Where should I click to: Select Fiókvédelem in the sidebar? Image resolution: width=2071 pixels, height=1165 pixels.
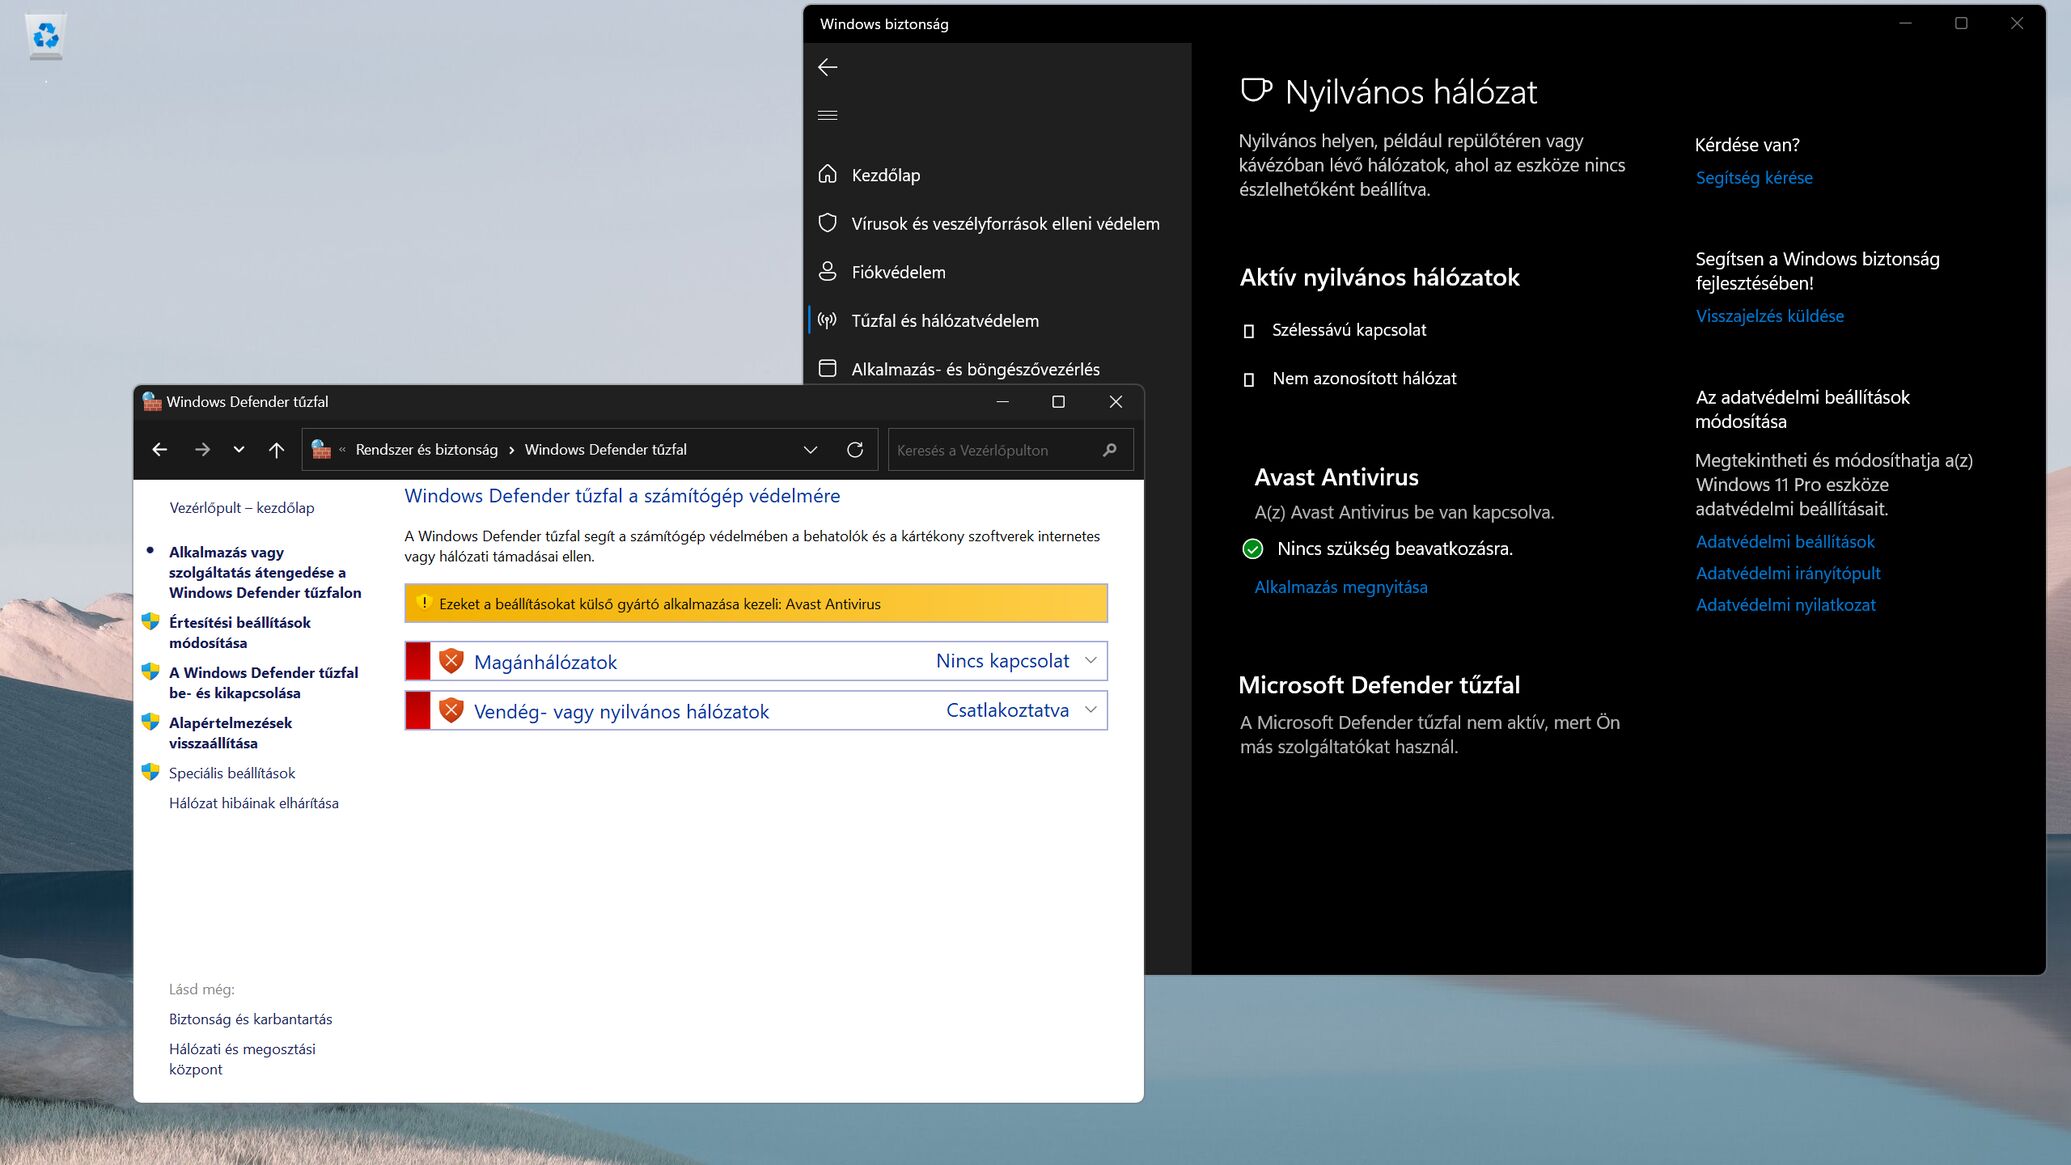click(x=898, y=272)
